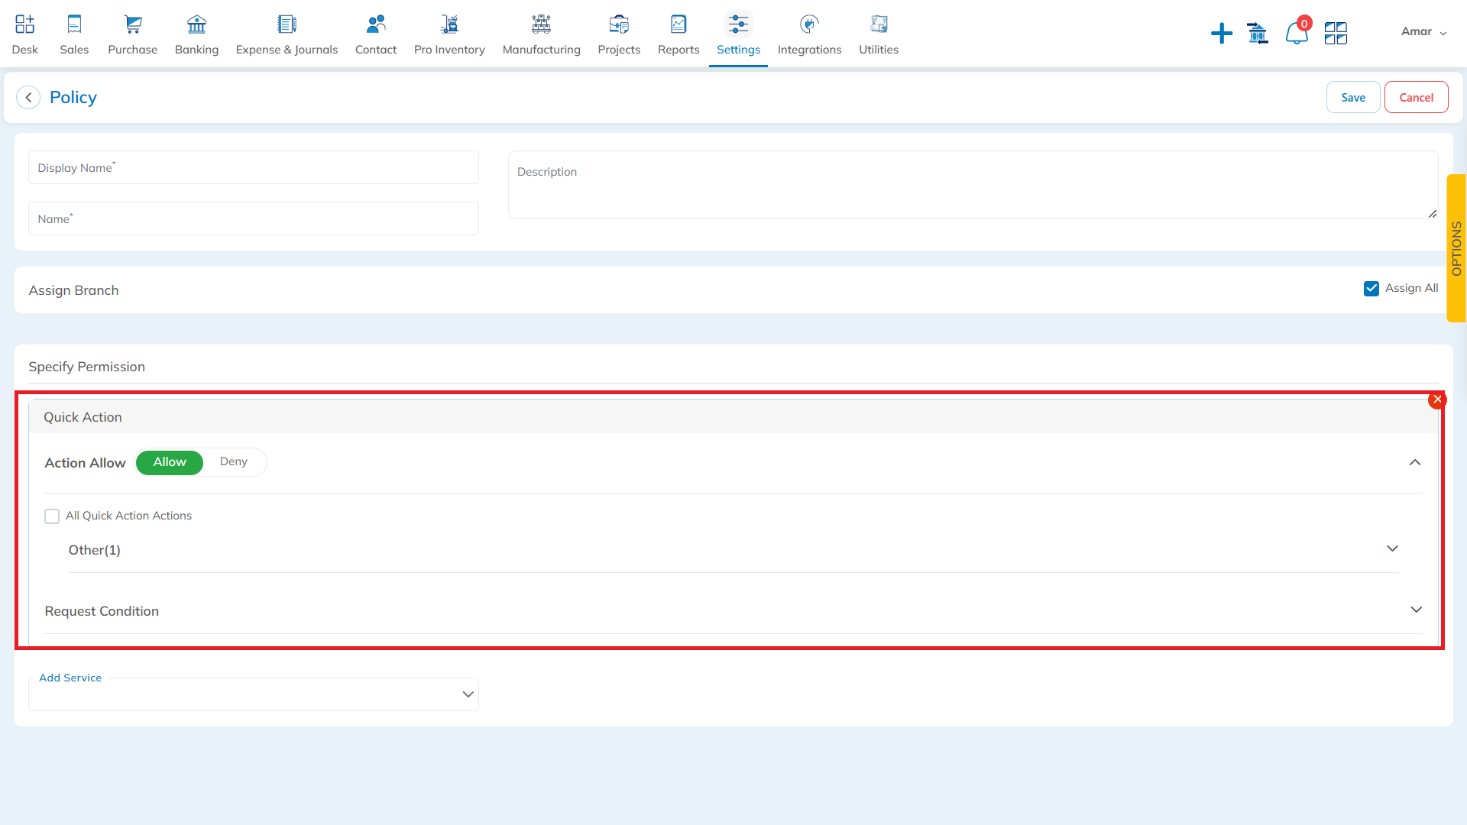Open the Desk module icon
This screenshot has width=1467, height=825.
[25, 24]
